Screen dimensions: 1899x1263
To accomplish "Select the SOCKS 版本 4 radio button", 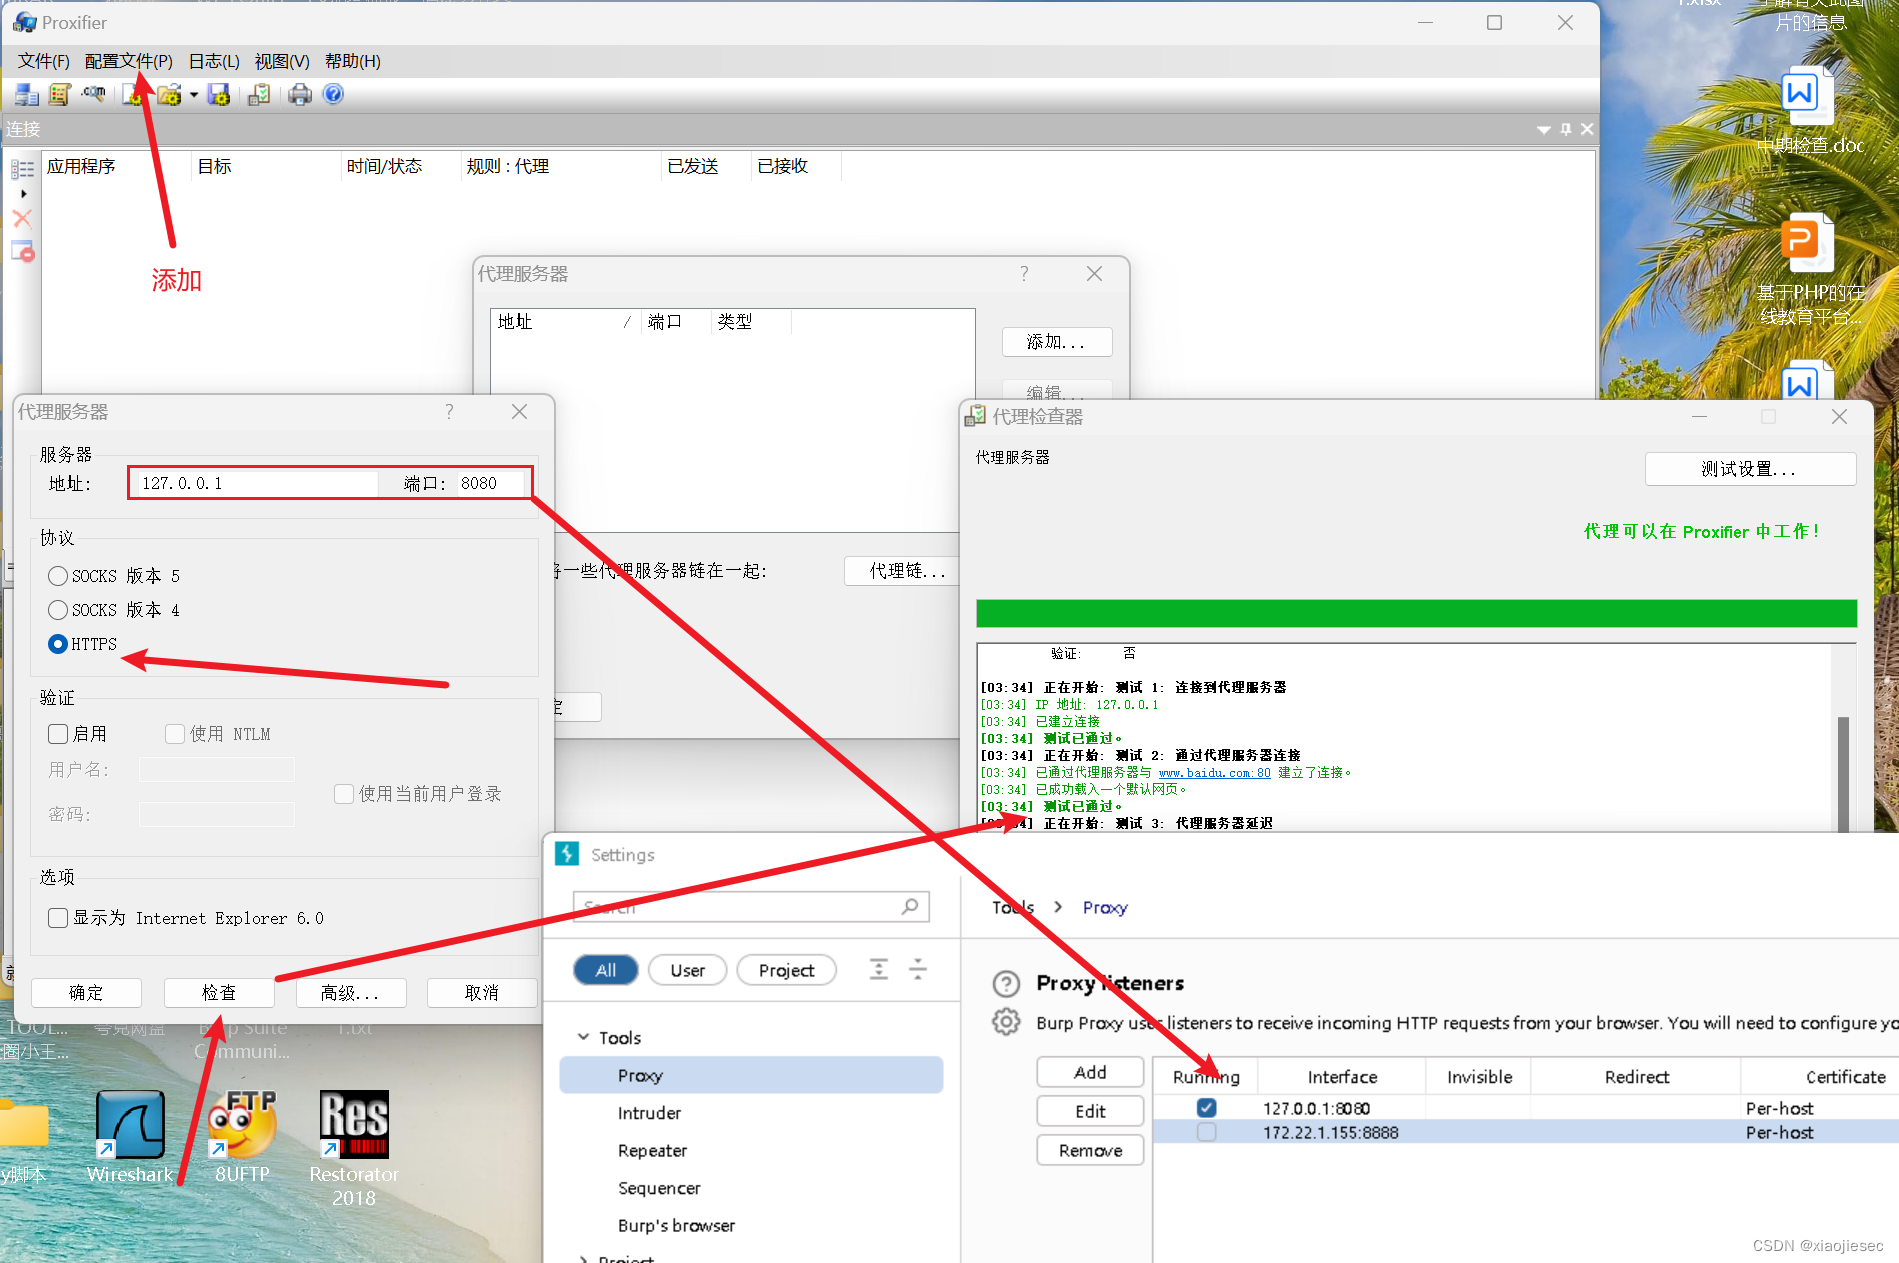I will 58,610.
